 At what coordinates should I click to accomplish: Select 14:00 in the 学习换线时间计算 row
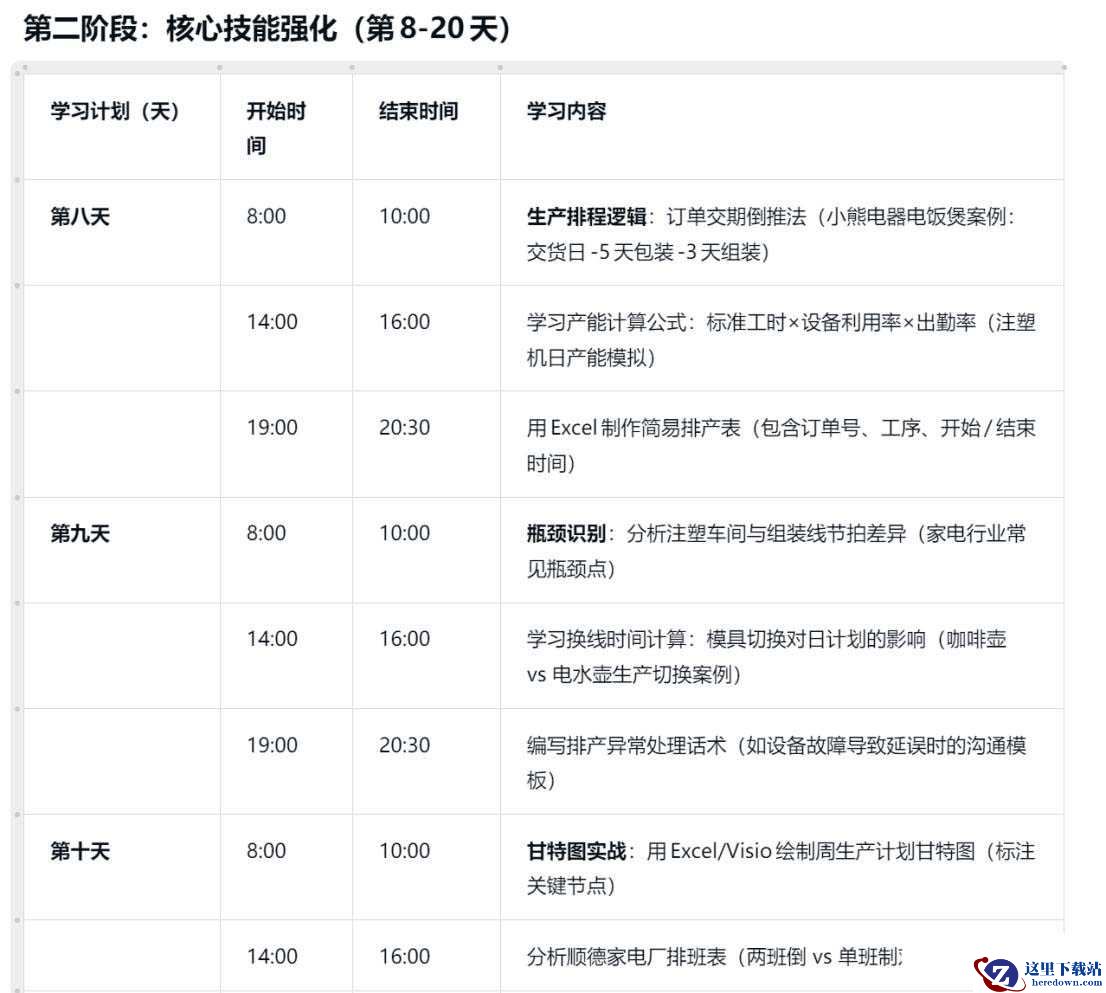pos(272,640)
